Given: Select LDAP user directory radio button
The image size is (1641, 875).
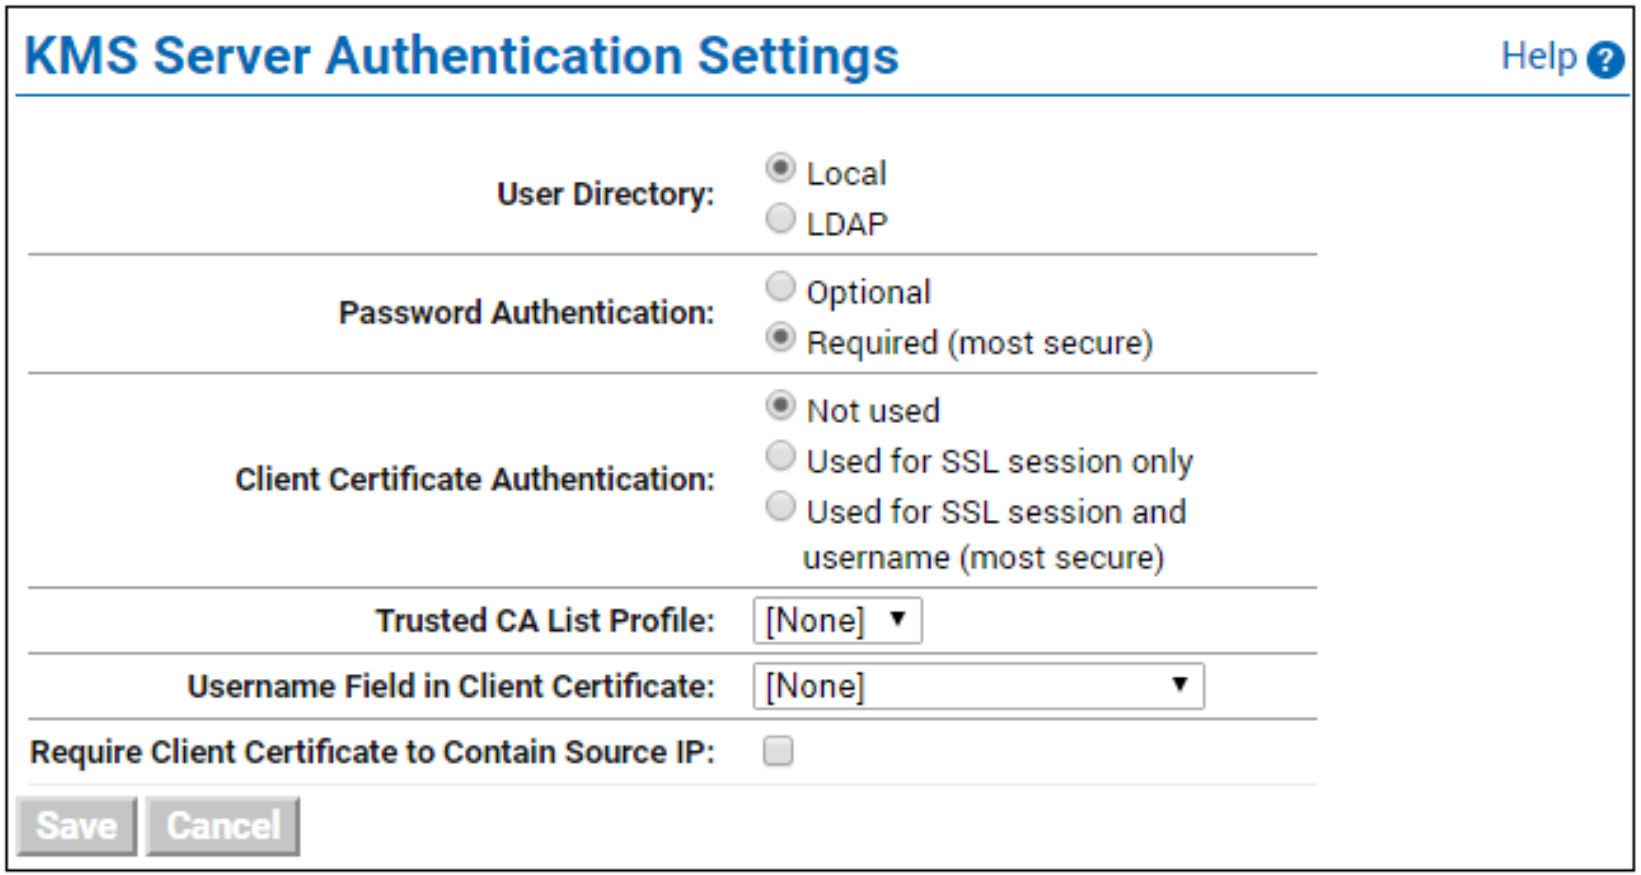Looking at the screenshot, I should coord(780,218).
